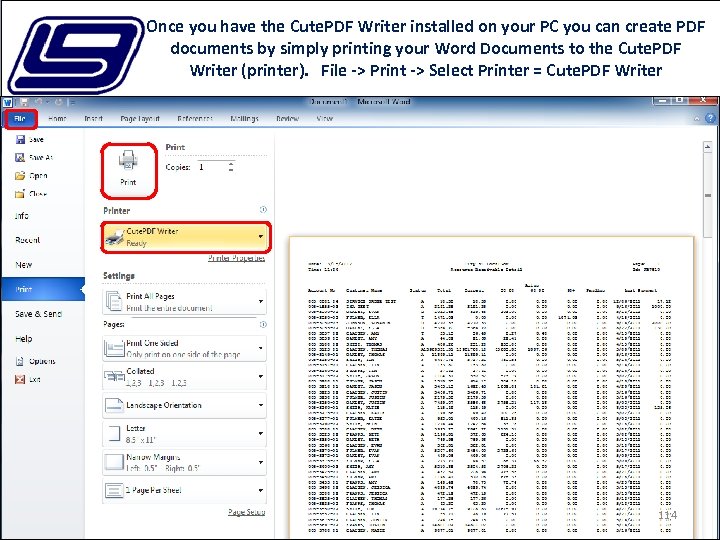Viewport: 720px width, 540px height.
Task: Decrease copies with the down arrow
Action: (x=231, y=170)
